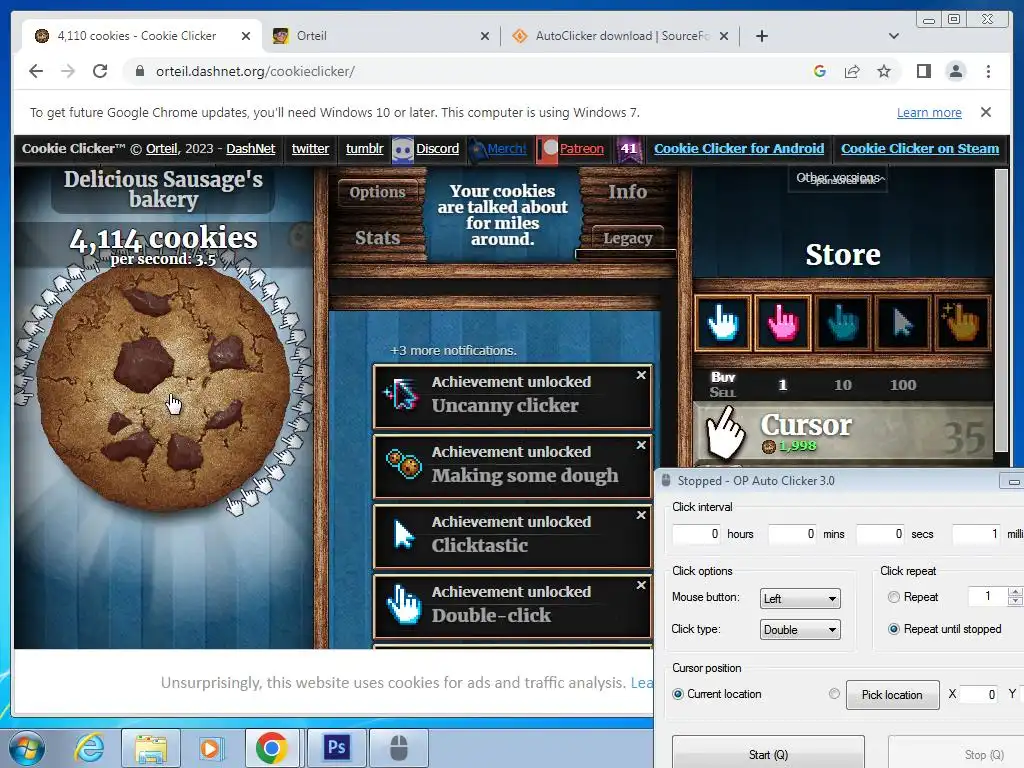Image resolution: width=1024 pixels, height=768 pixels.
Task: Open Photoshop from the taskbar
Action: (336, 747)
